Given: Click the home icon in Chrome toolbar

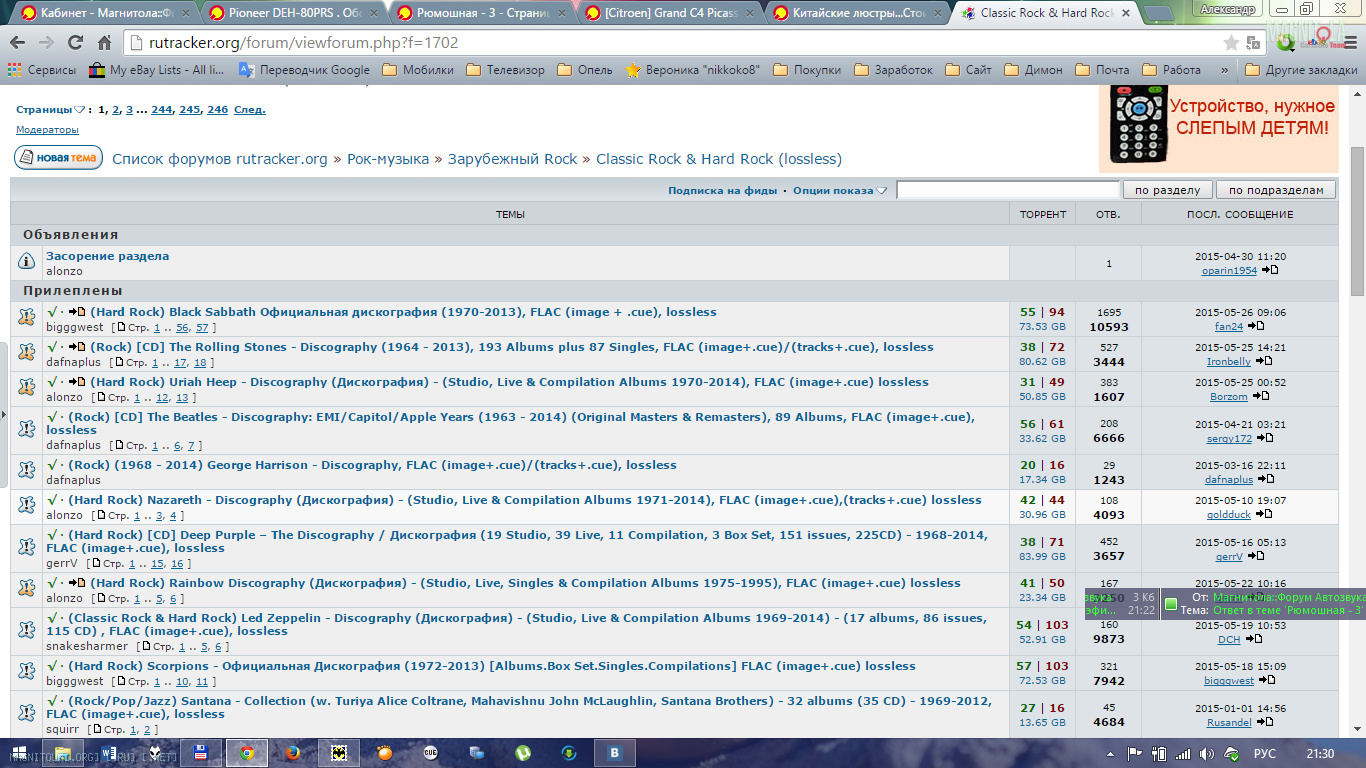Looking at the screenshot, I should click(104, 43).
